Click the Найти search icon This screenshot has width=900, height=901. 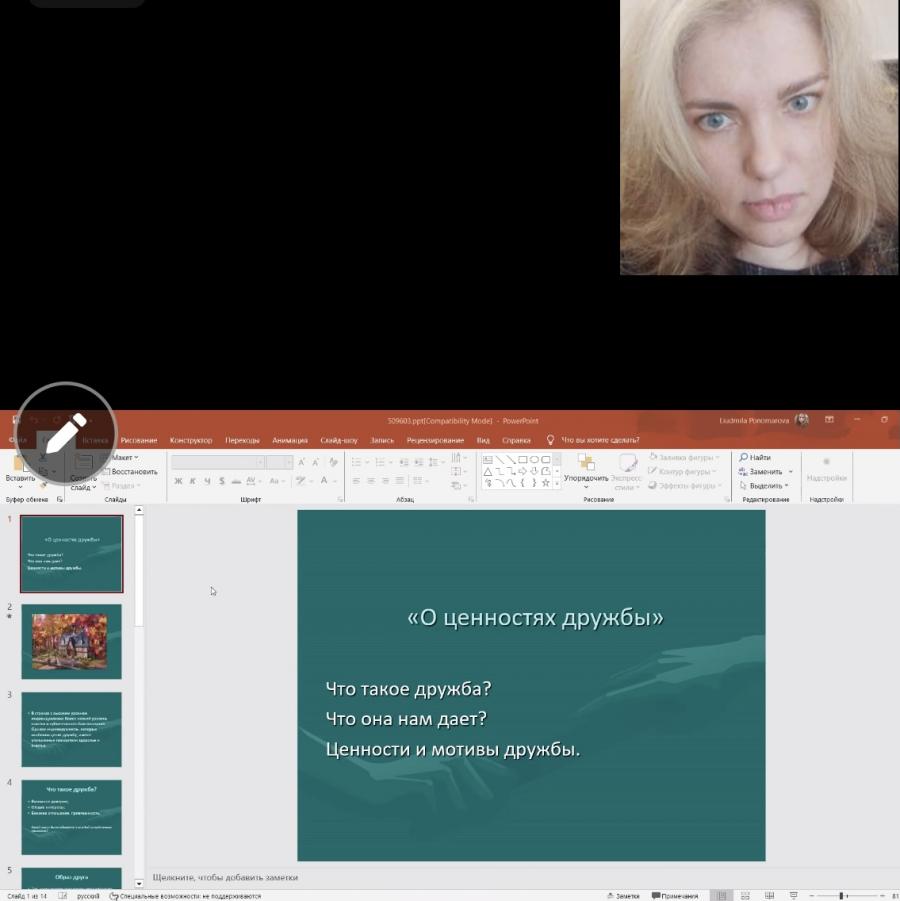click(743, 457)
